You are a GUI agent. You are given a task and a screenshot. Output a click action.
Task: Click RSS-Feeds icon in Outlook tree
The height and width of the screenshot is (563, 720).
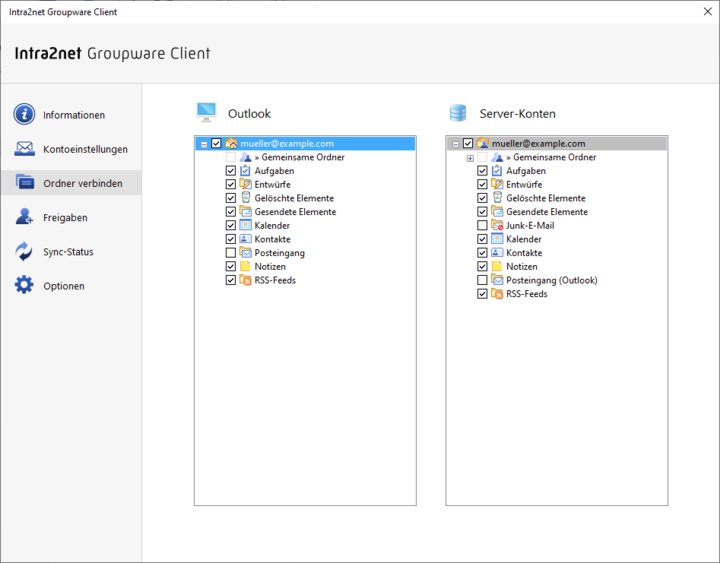[246, 280]
